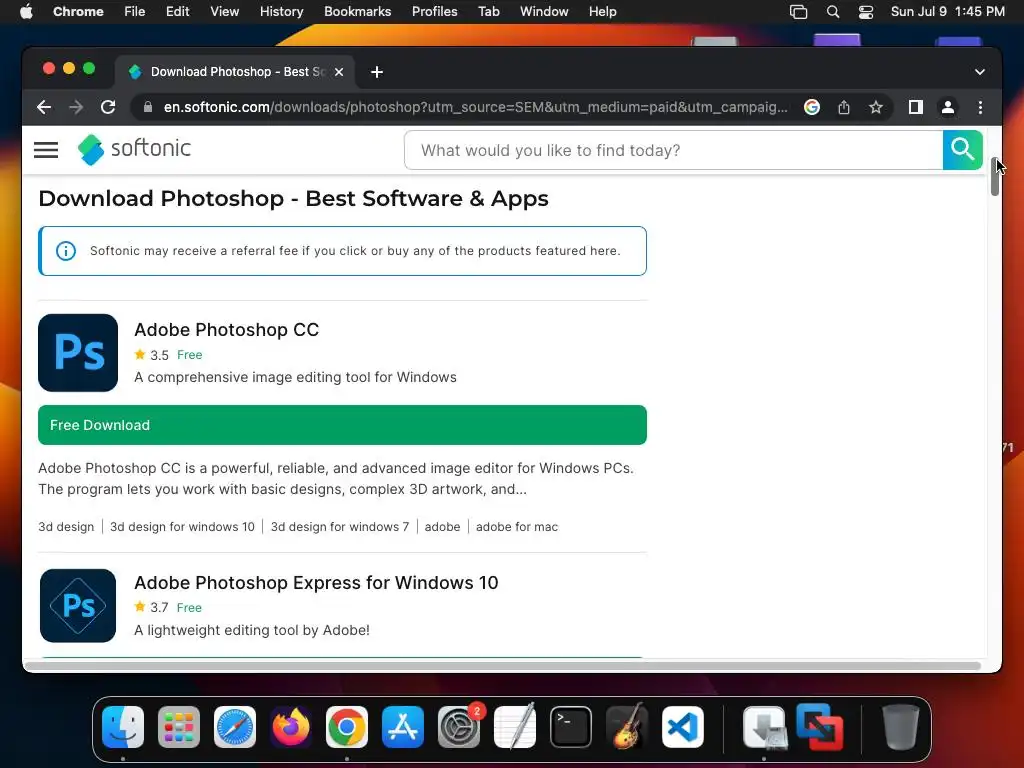
Task: Click Chrome icon in the dock
Action: pyautogui.click(x=347, y=727)
